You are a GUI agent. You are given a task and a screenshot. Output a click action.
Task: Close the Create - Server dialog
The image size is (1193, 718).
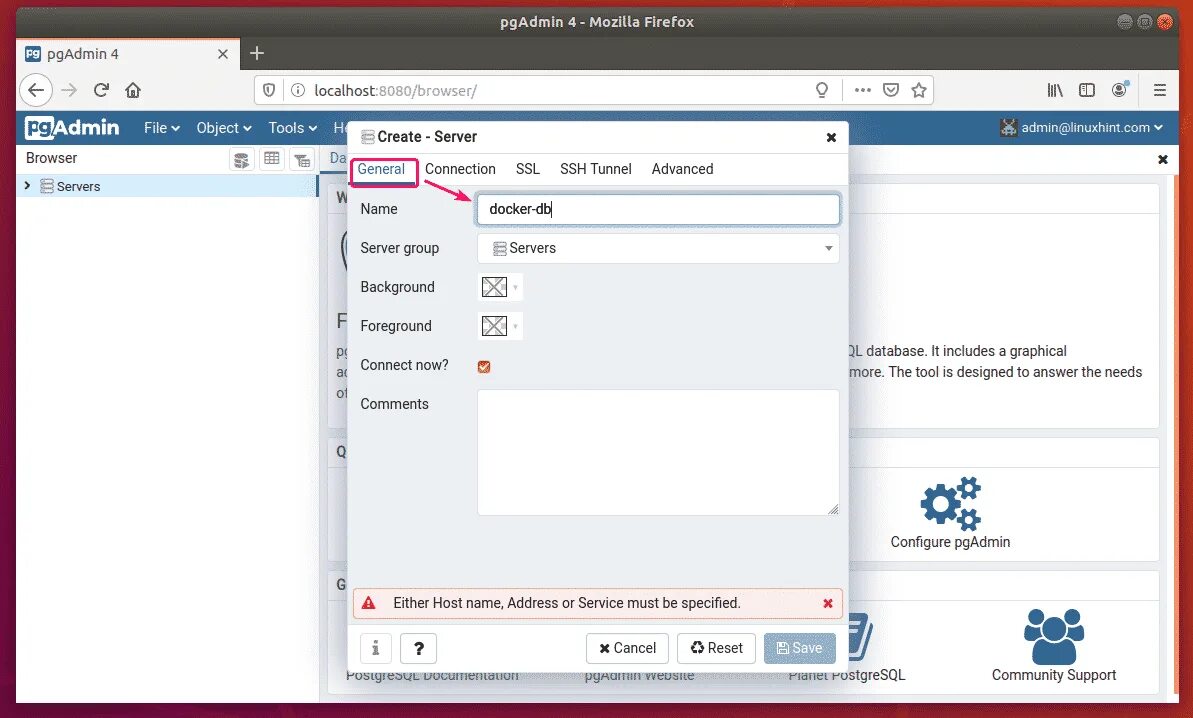click(831, 137)
